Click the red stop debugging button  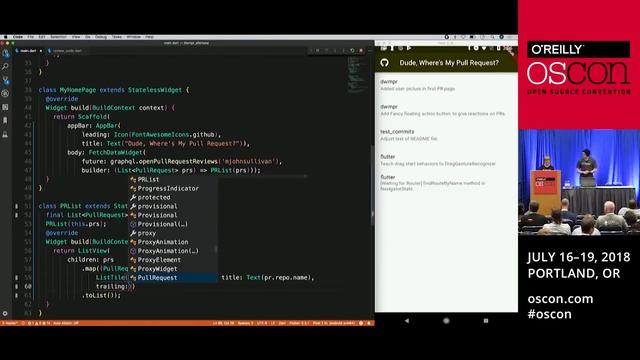[x=361, y=51]
